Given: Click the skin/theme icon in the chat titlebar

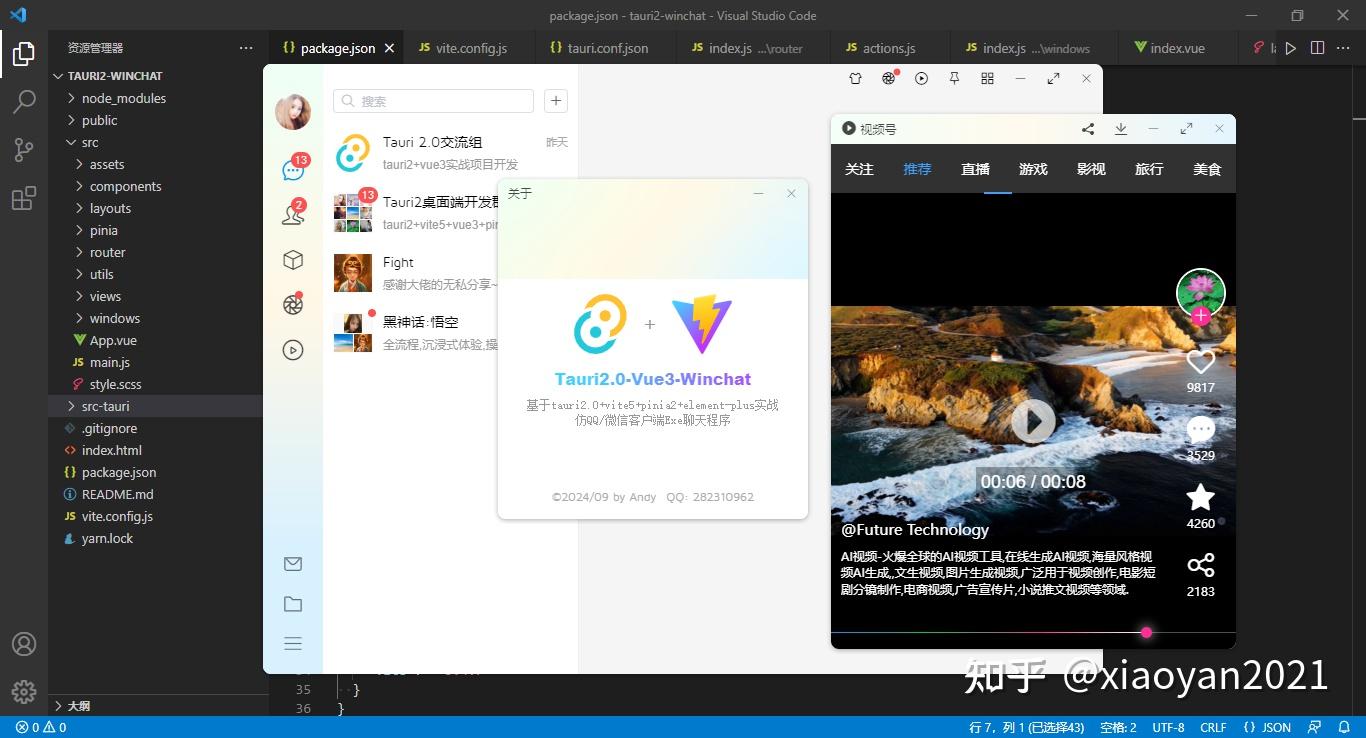Looking at the screenshot, I should click(x=855, y=78).
